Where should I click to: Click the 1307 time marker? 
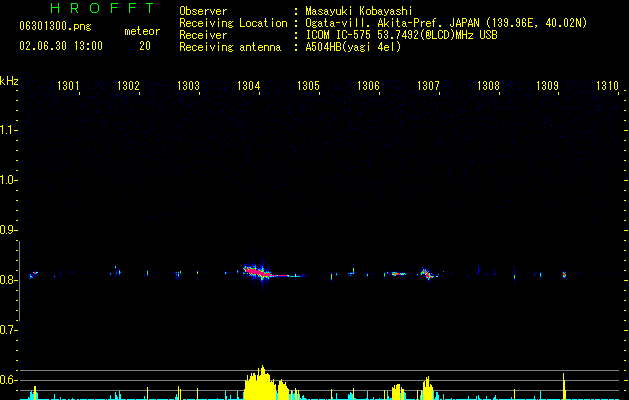click(428, 86)
